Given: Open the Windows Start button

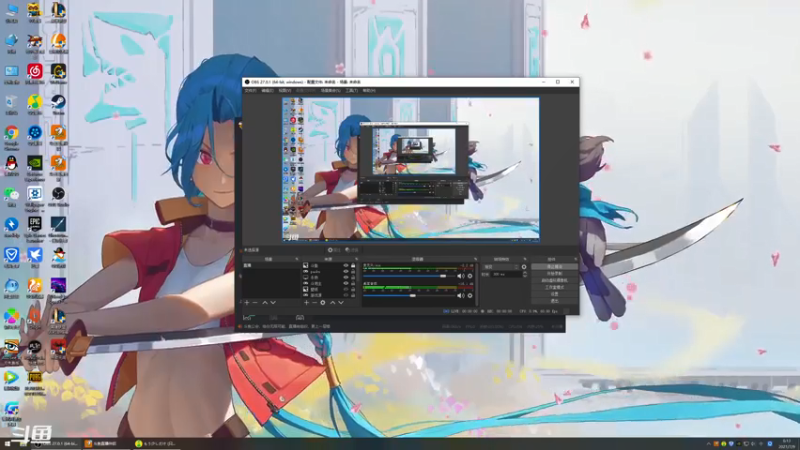Looking at the screenshot, I should [9, 444].
